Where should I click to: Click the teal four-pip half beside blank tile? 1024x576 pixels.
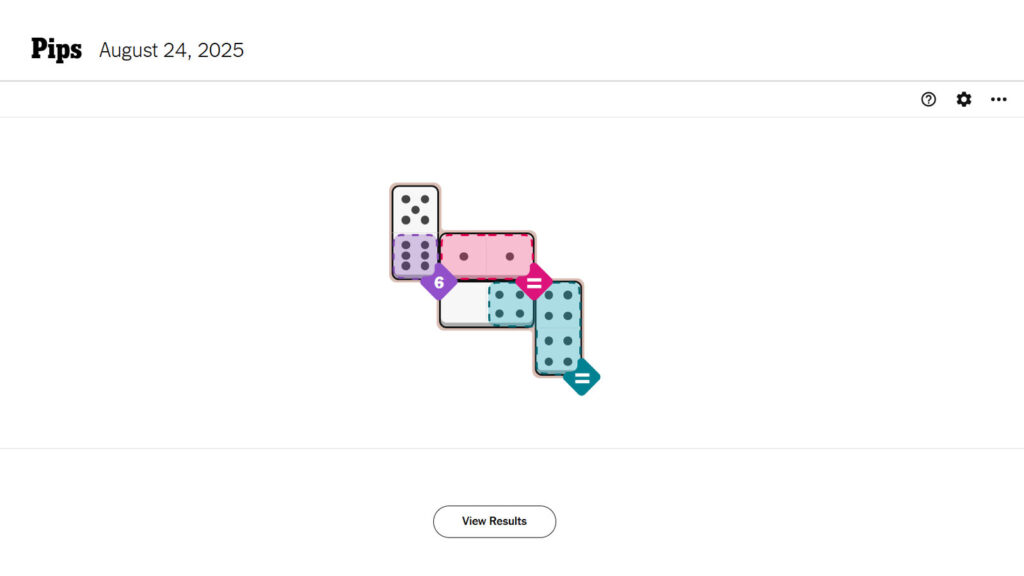511,305
